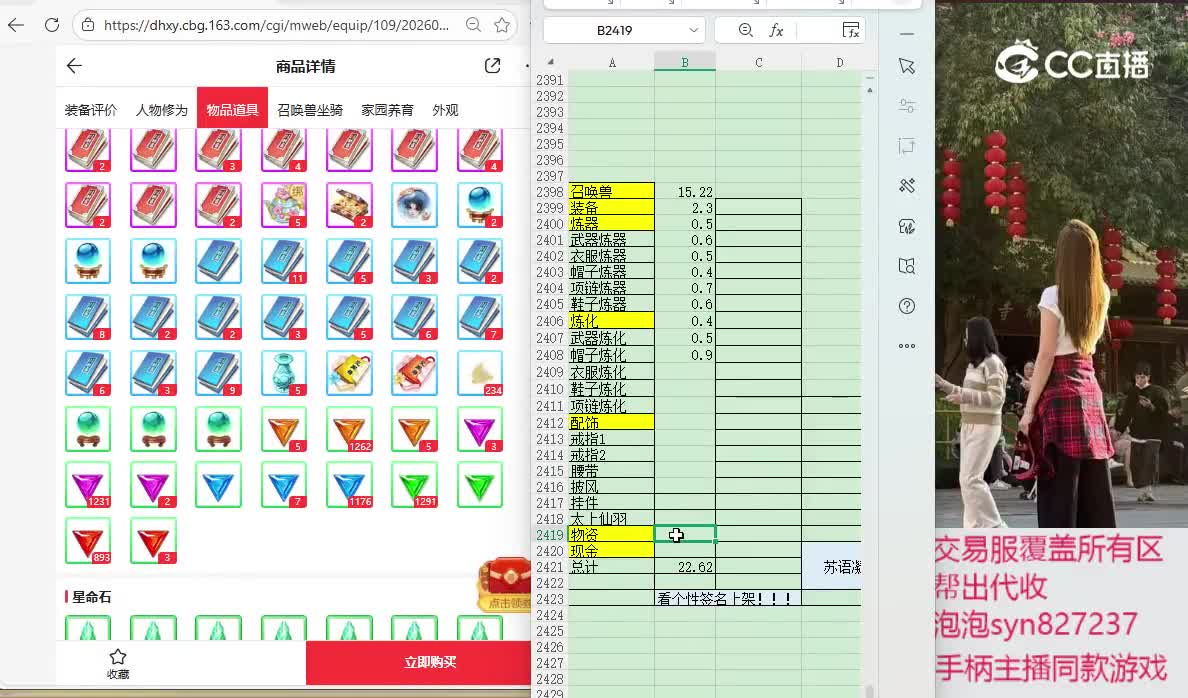
Task: Open the red envelope 点击领取 promo
Action: pyautogui.click(x=505, y=584)
